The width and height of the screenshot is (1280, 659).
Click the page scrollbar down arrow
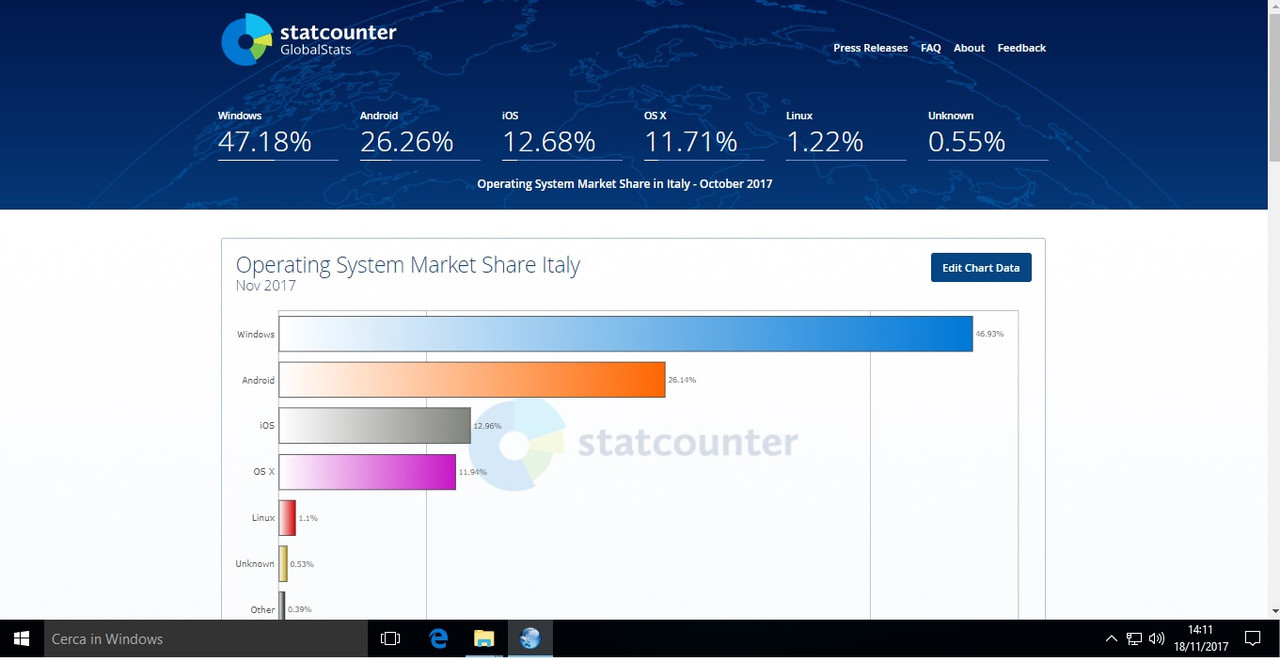point(1273,611)
